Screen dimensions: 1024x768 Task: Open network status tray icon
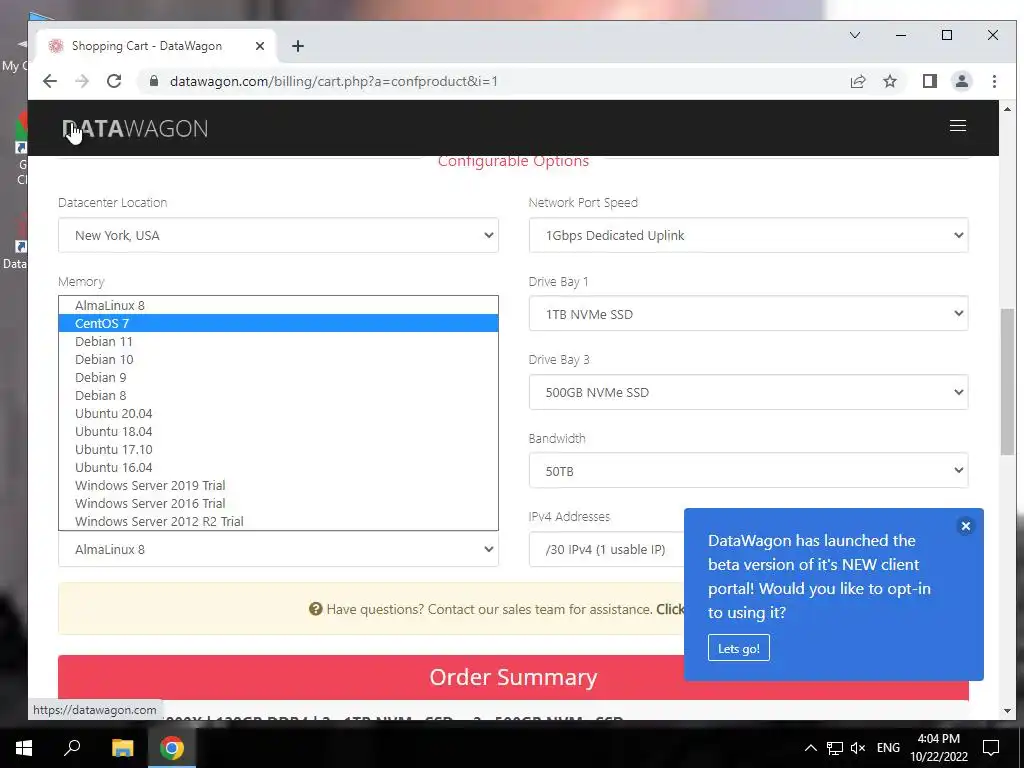coord(834,748)
